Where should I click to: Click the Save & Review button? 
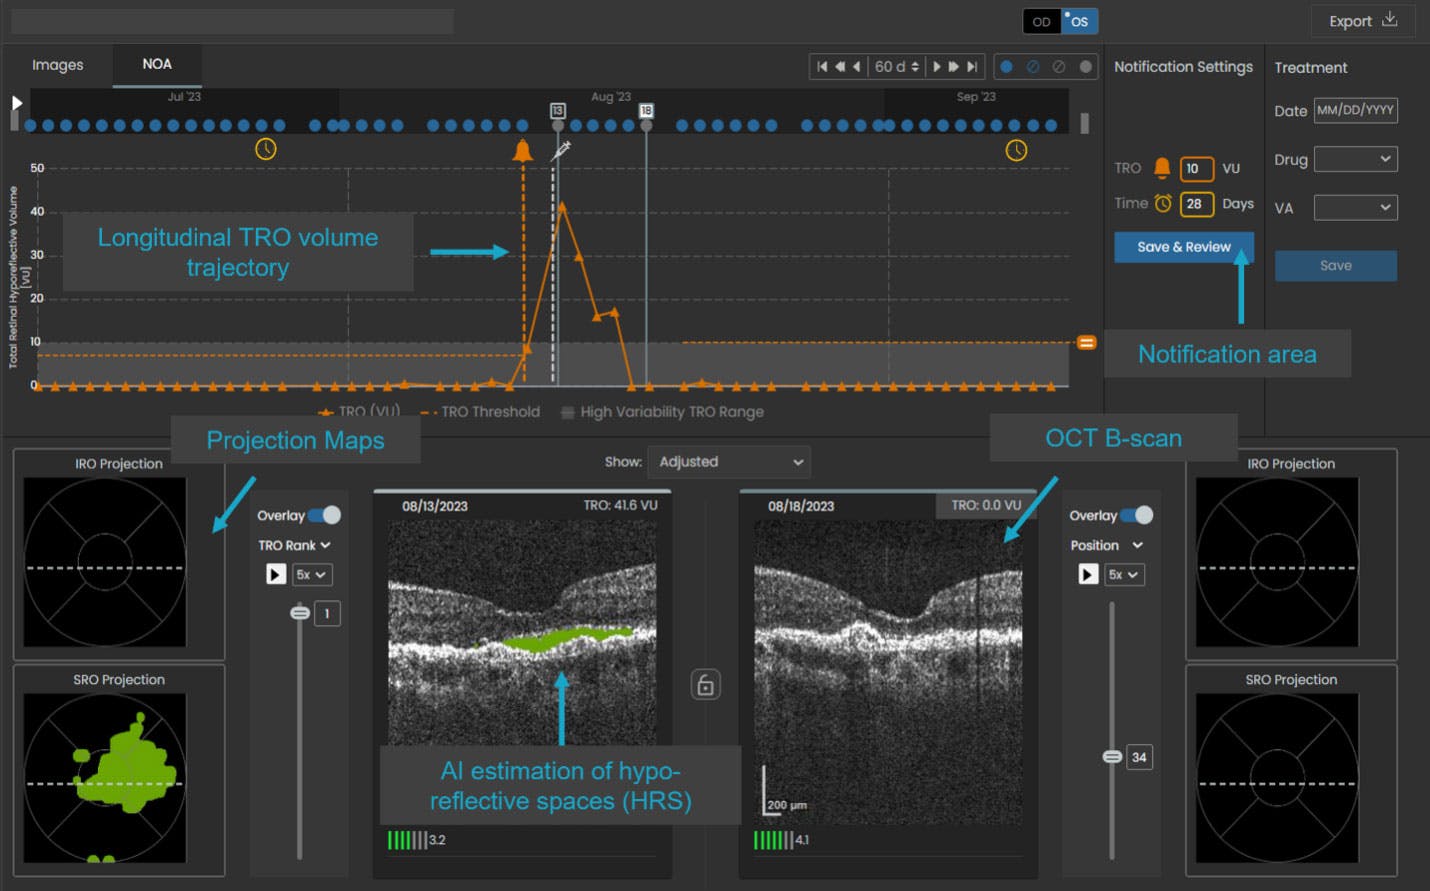(1184, 247)
